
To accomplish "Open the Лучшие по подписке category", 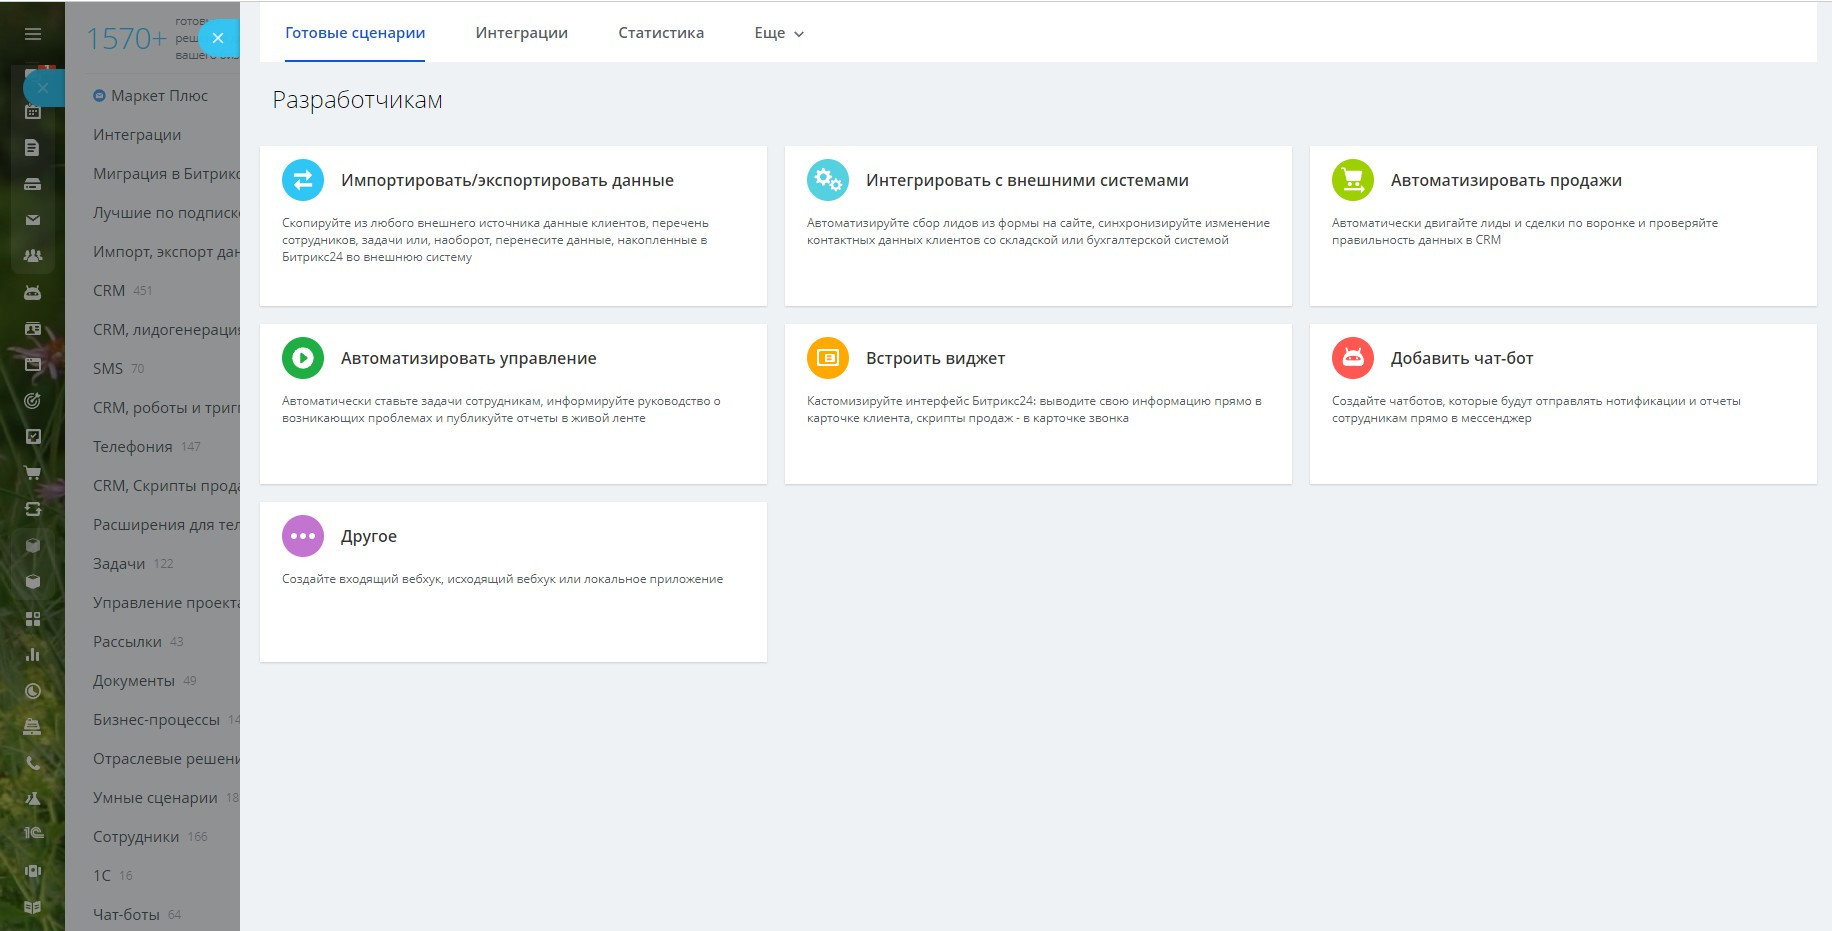I will tap(166, 213).
